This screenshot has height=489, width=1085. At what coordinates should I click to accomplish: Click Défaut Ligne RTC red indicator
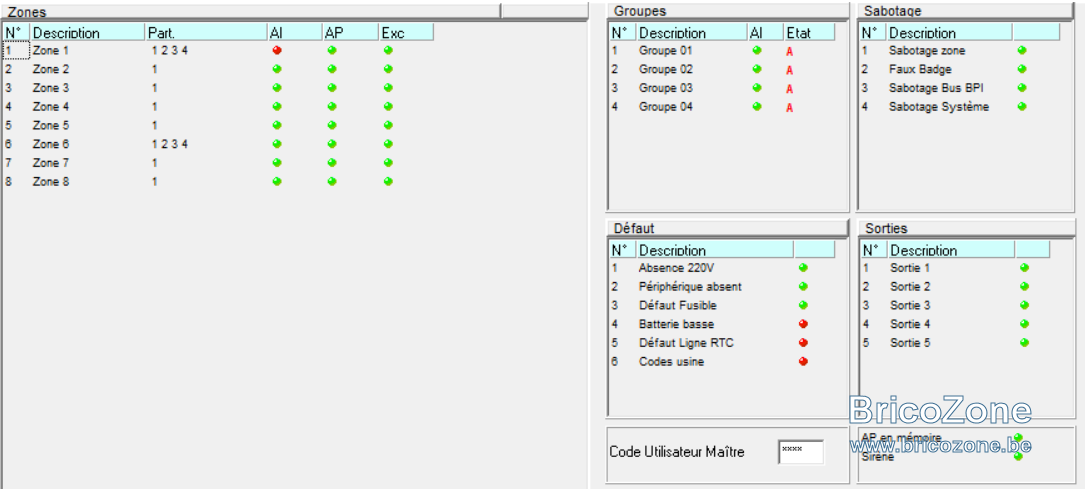pos(803,342)
